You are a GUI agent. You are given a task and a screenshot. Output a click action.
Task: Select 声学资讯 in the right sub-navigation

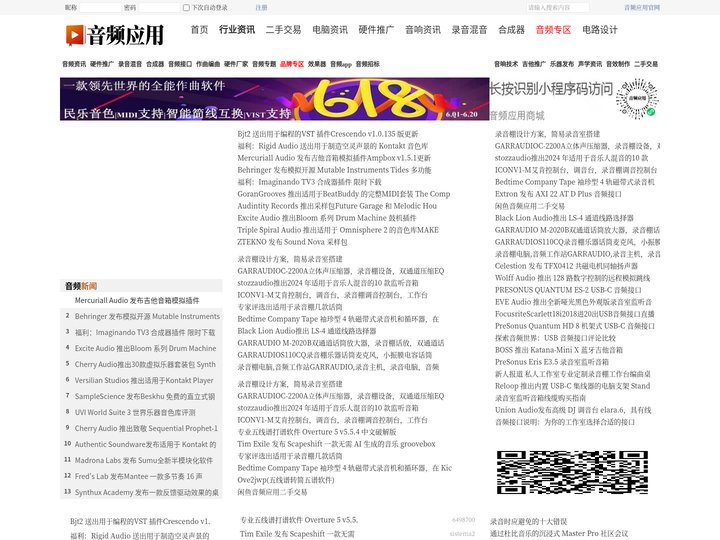click(x=590, y=64)
